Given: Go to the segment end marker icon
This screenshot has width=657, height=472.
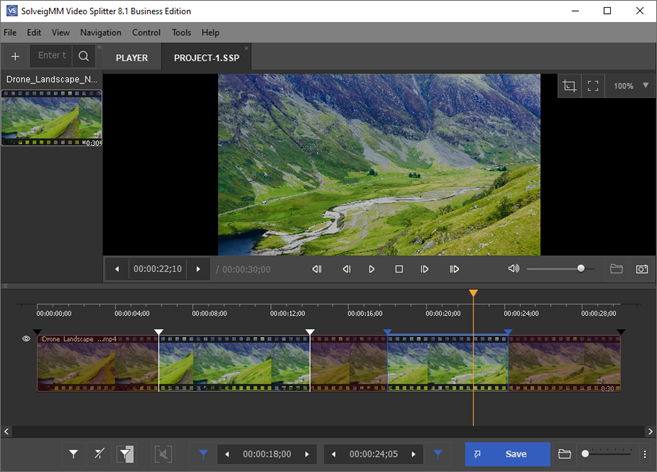Looking at the screenshot, I should (438, 454).
